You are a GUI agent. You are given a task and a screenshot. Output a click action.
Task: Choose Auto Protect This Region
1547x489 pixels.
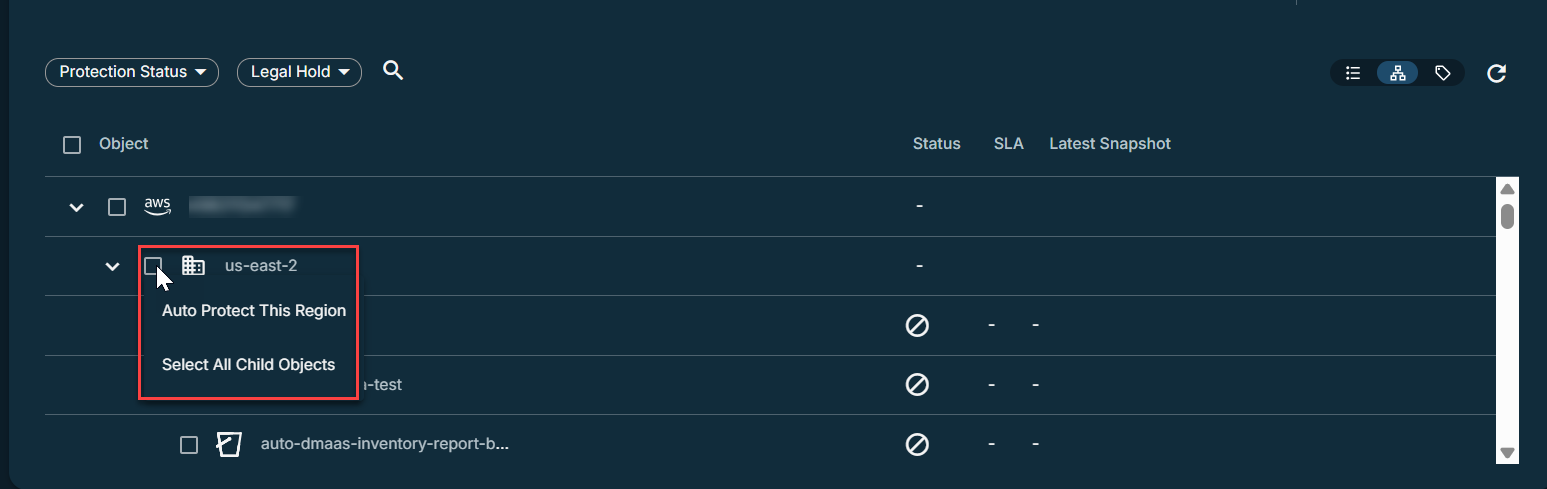pos(254,311)
